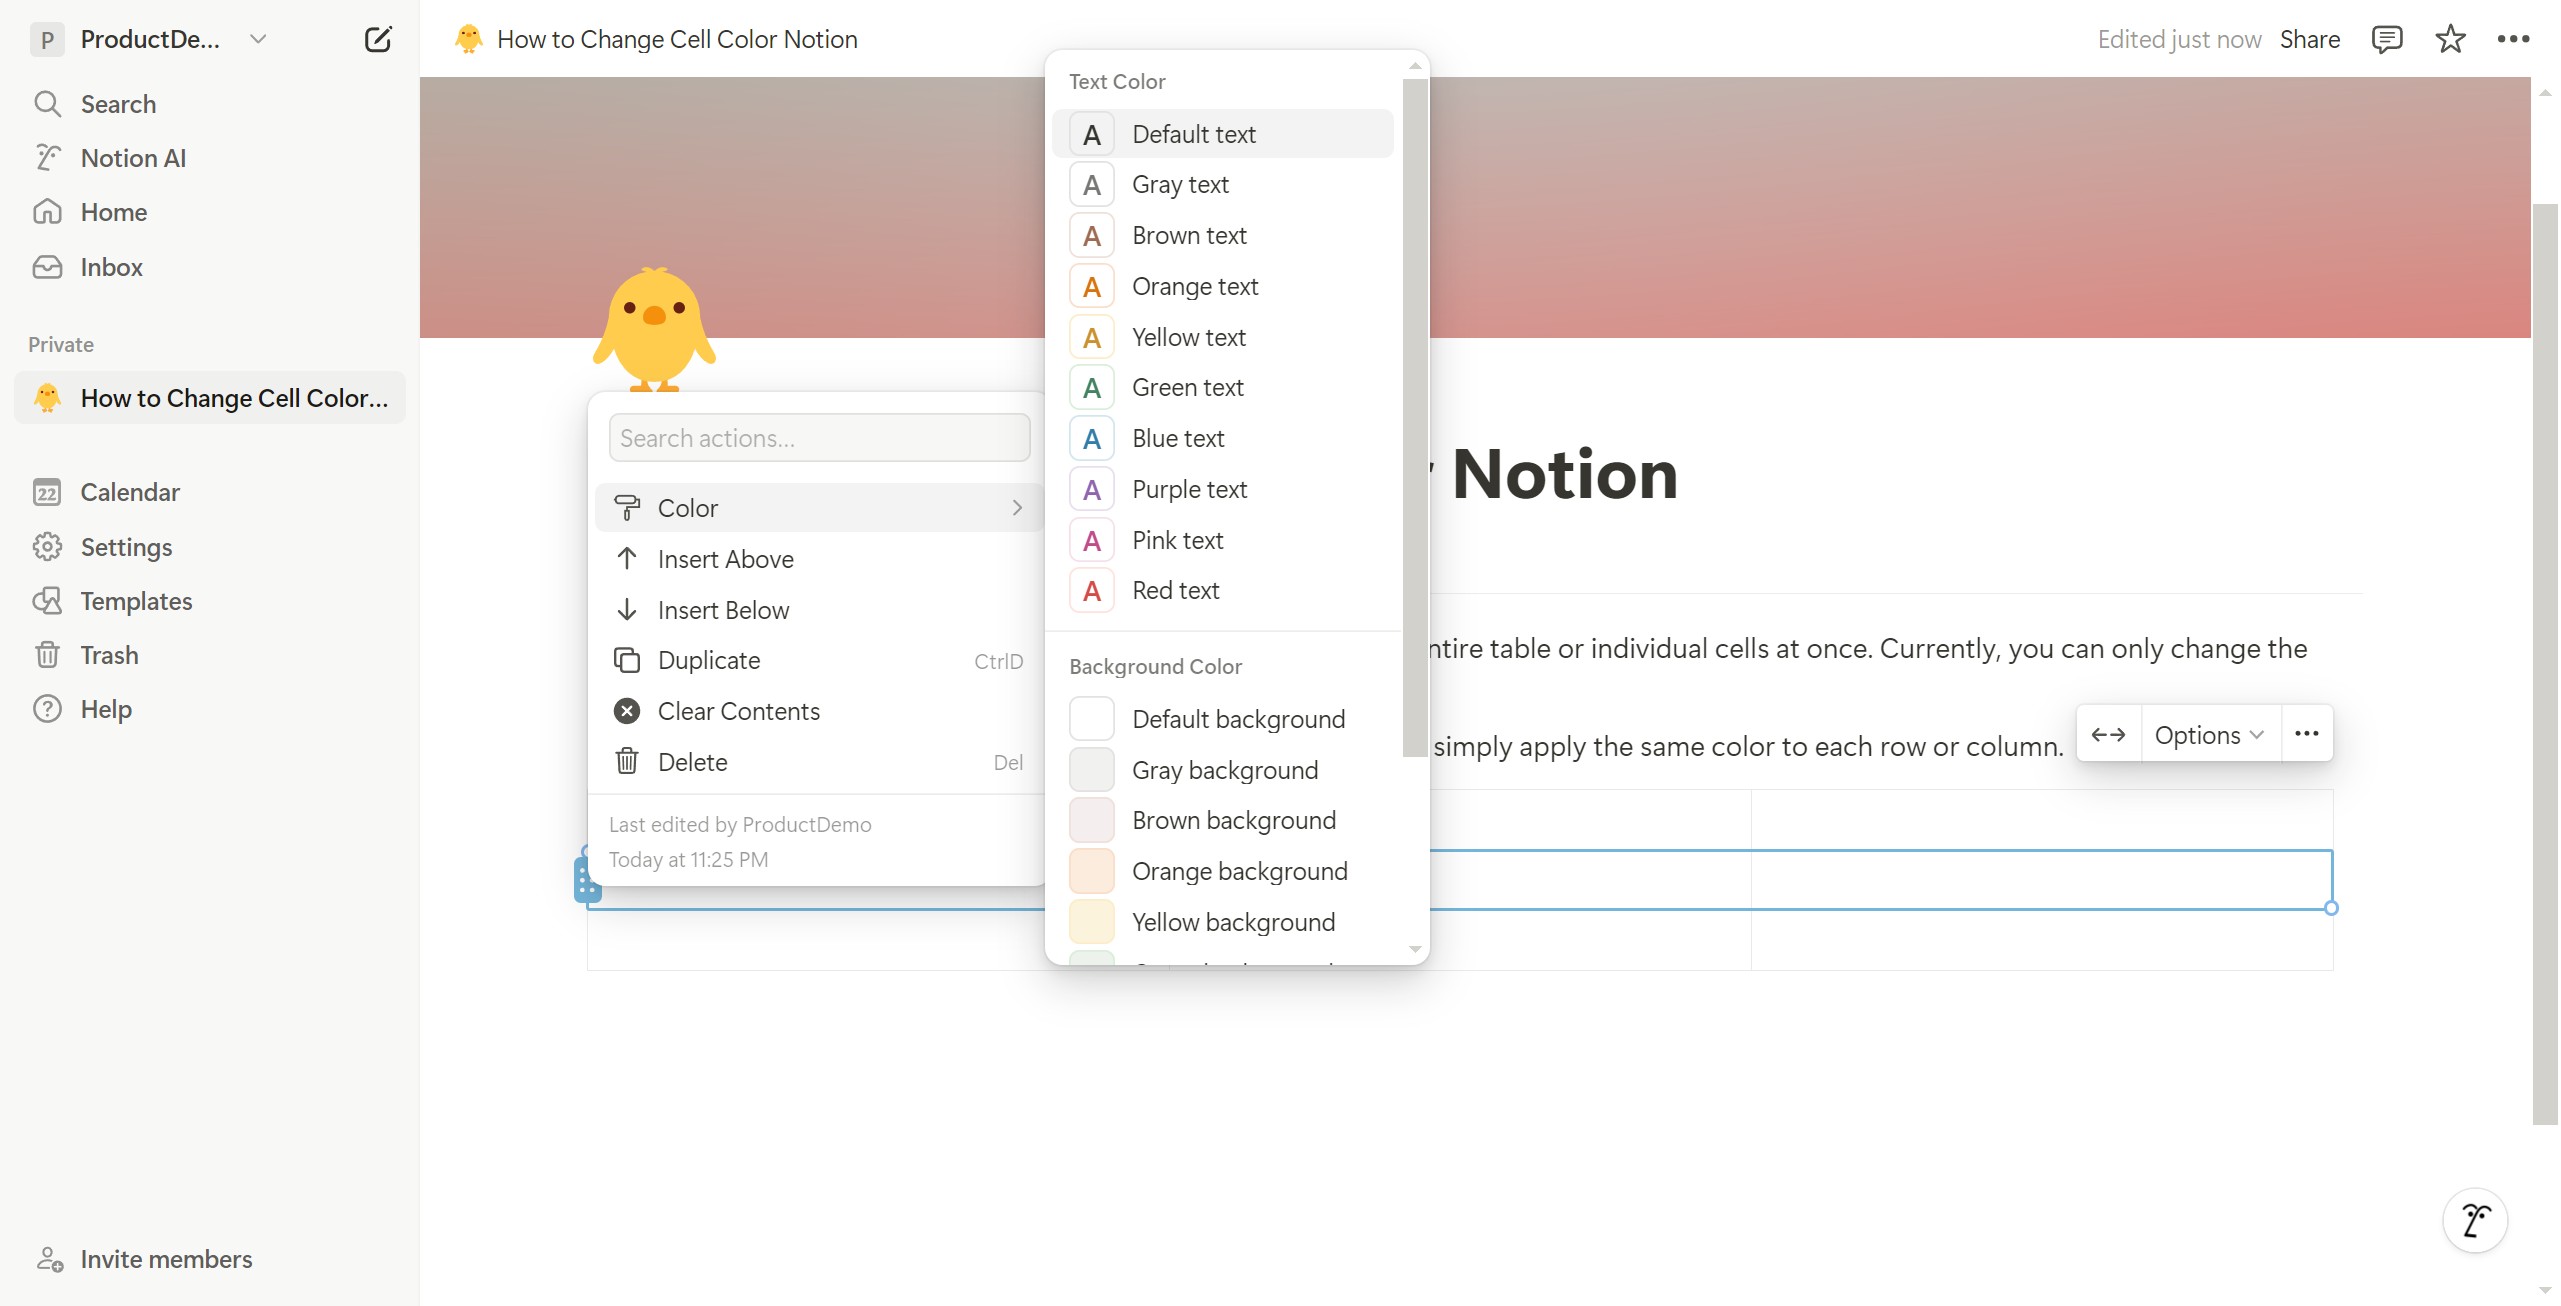Click the new page compose icon
This screenshot has width=2561, height=1306.
(378, 39)
